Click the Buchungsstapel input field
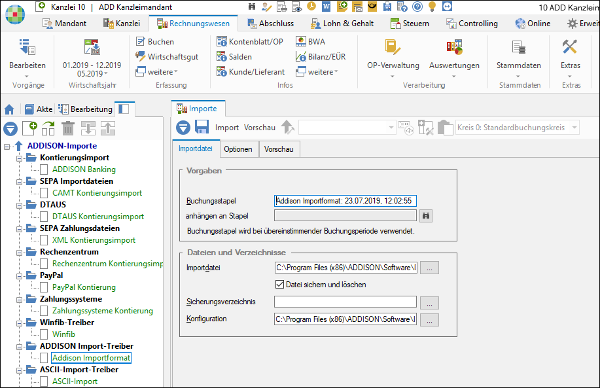The height and width of the screenshot is (388, 600). point(345,201)
